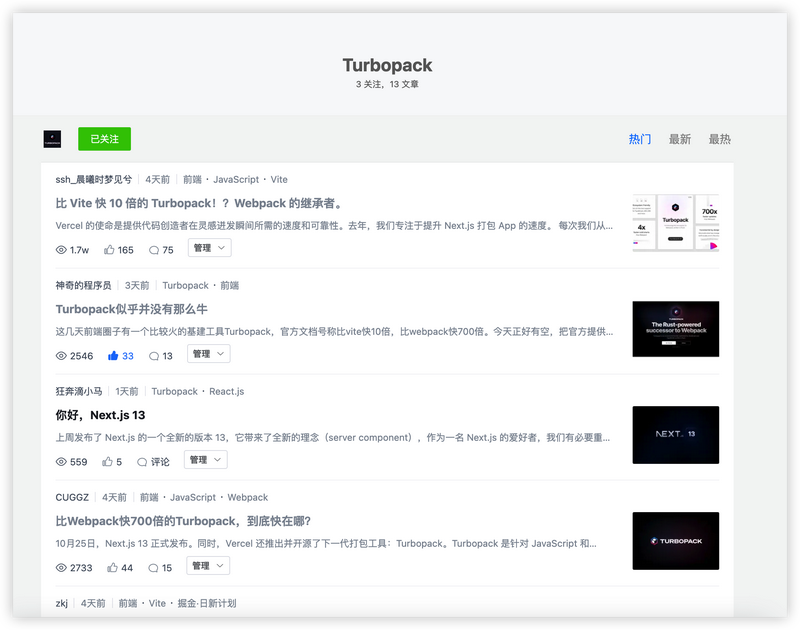Switch to the 最热 sorting tab

[722, 138]
